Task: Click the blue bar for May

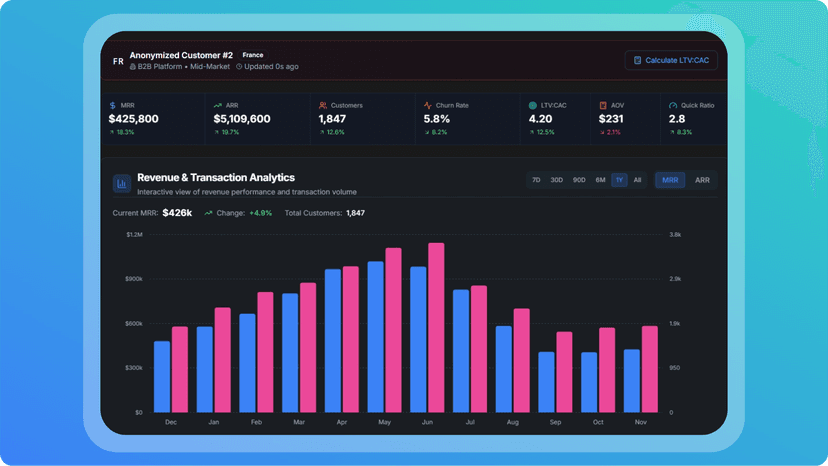Action: coord(375,337)
